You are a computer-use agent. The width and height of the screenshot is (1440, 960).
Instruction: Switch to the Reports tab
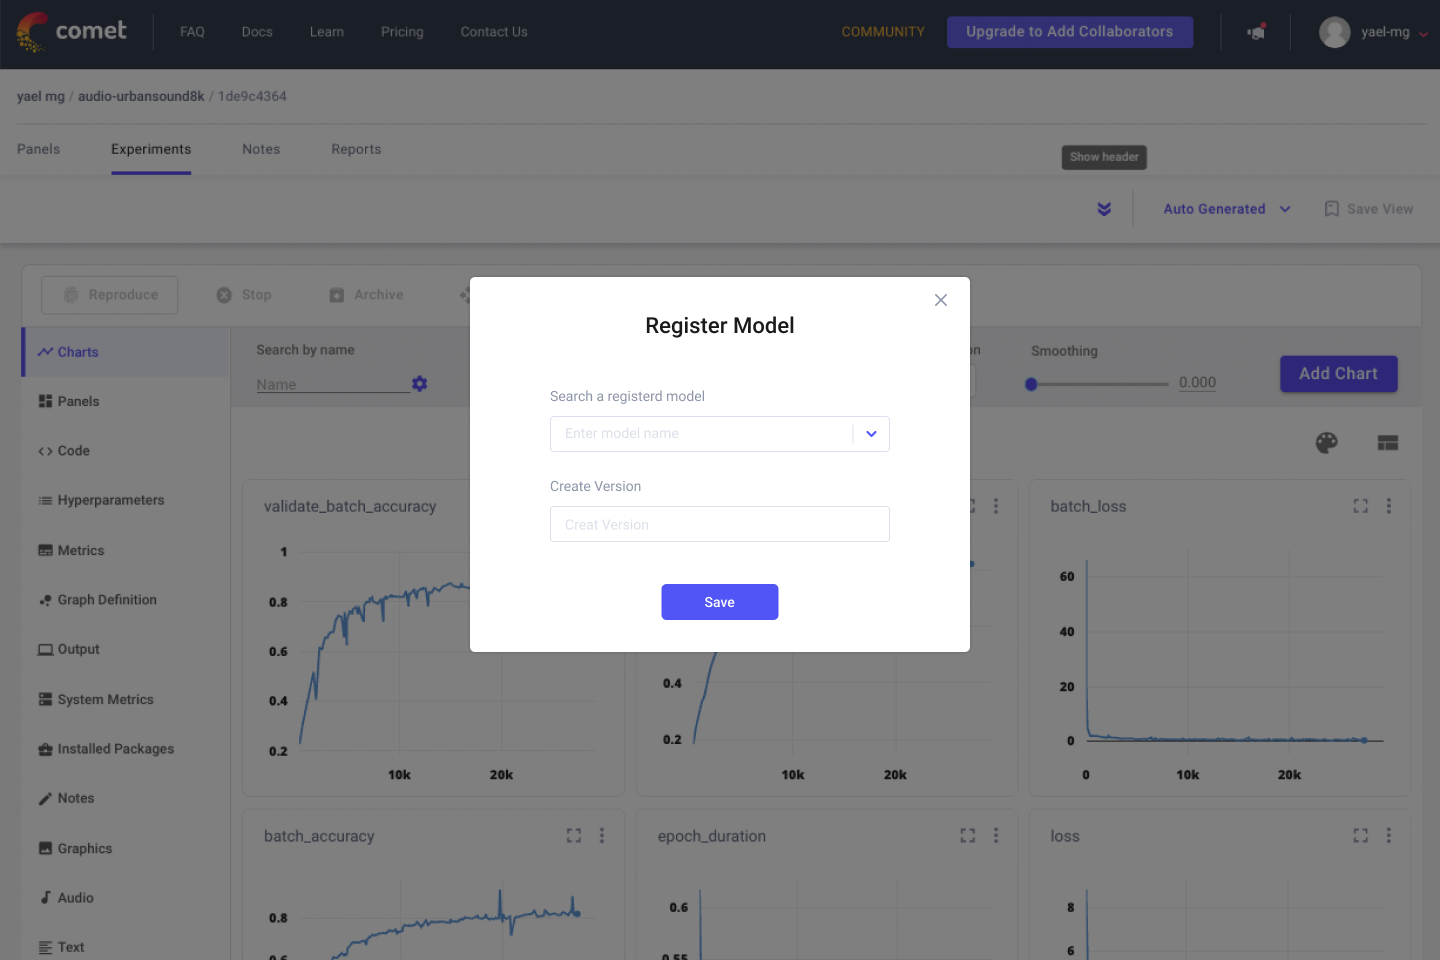356,149
